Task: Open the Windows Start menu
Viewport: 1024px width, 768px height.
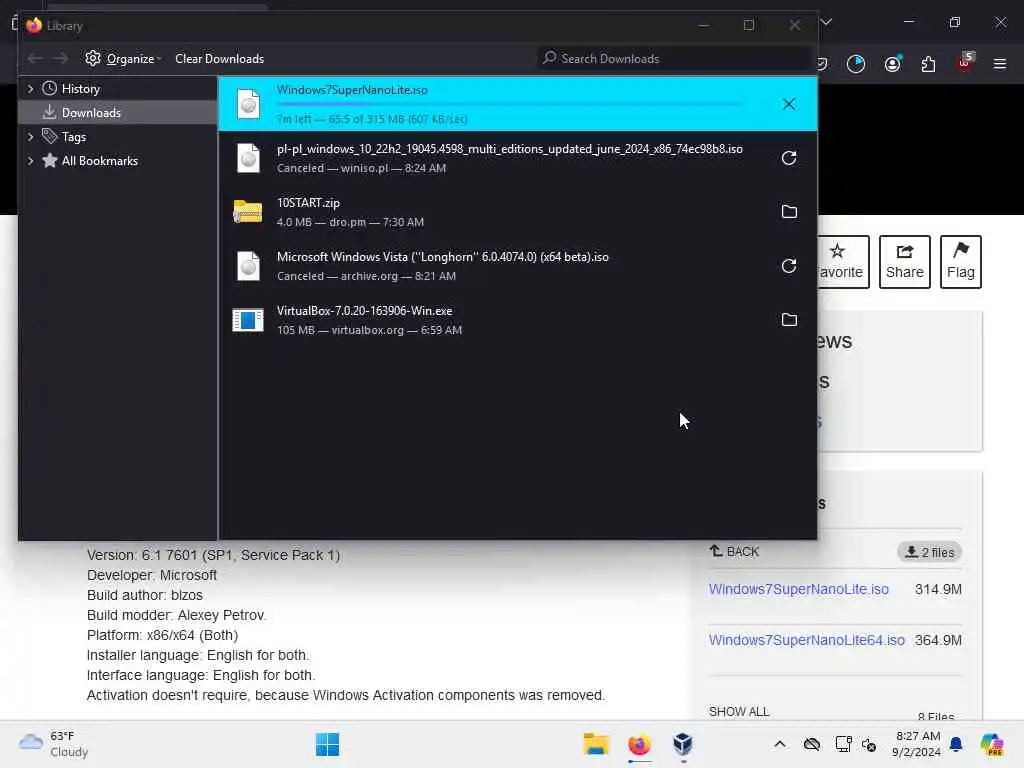Action: click(327, 744)
